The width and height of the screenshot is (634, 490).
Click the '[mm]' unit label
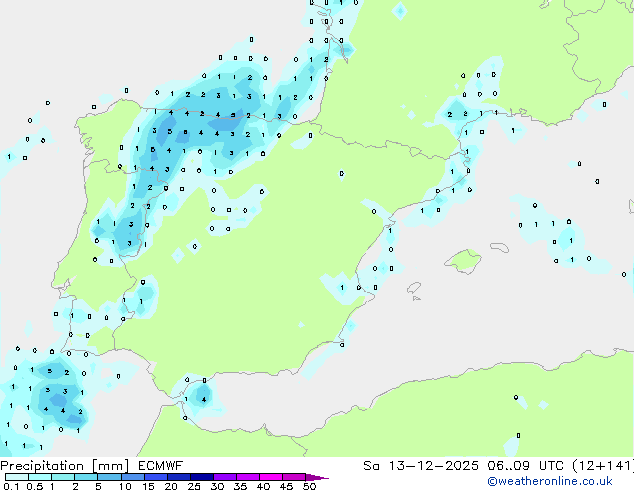[110, 466]
